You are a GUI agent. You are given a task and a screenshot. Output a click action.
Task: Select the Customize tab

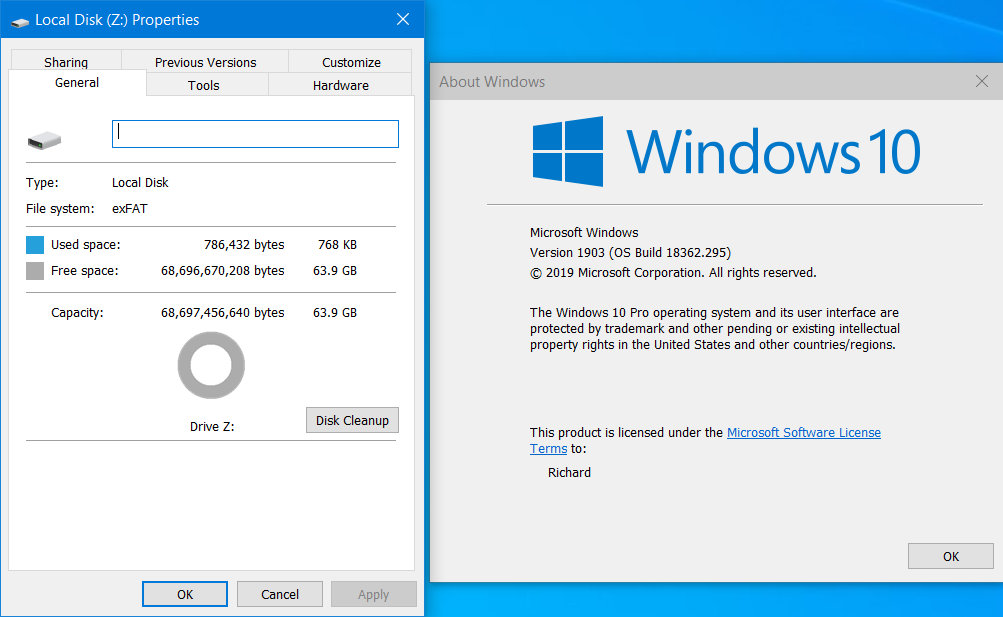[x=350, y=62]
